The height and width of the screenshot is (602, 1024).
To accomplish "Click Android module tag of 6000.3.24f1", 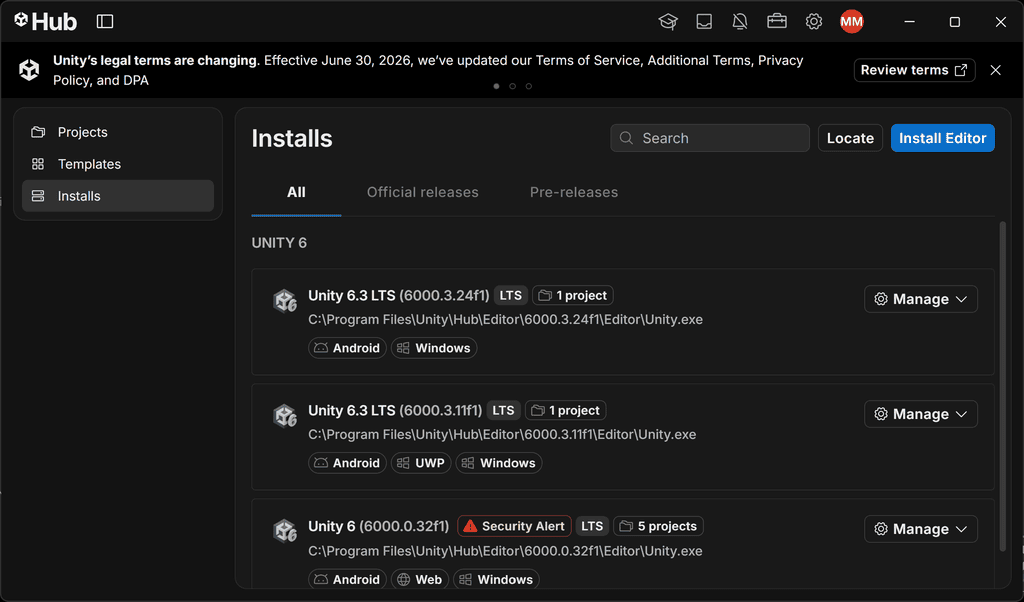I will 347,348.
